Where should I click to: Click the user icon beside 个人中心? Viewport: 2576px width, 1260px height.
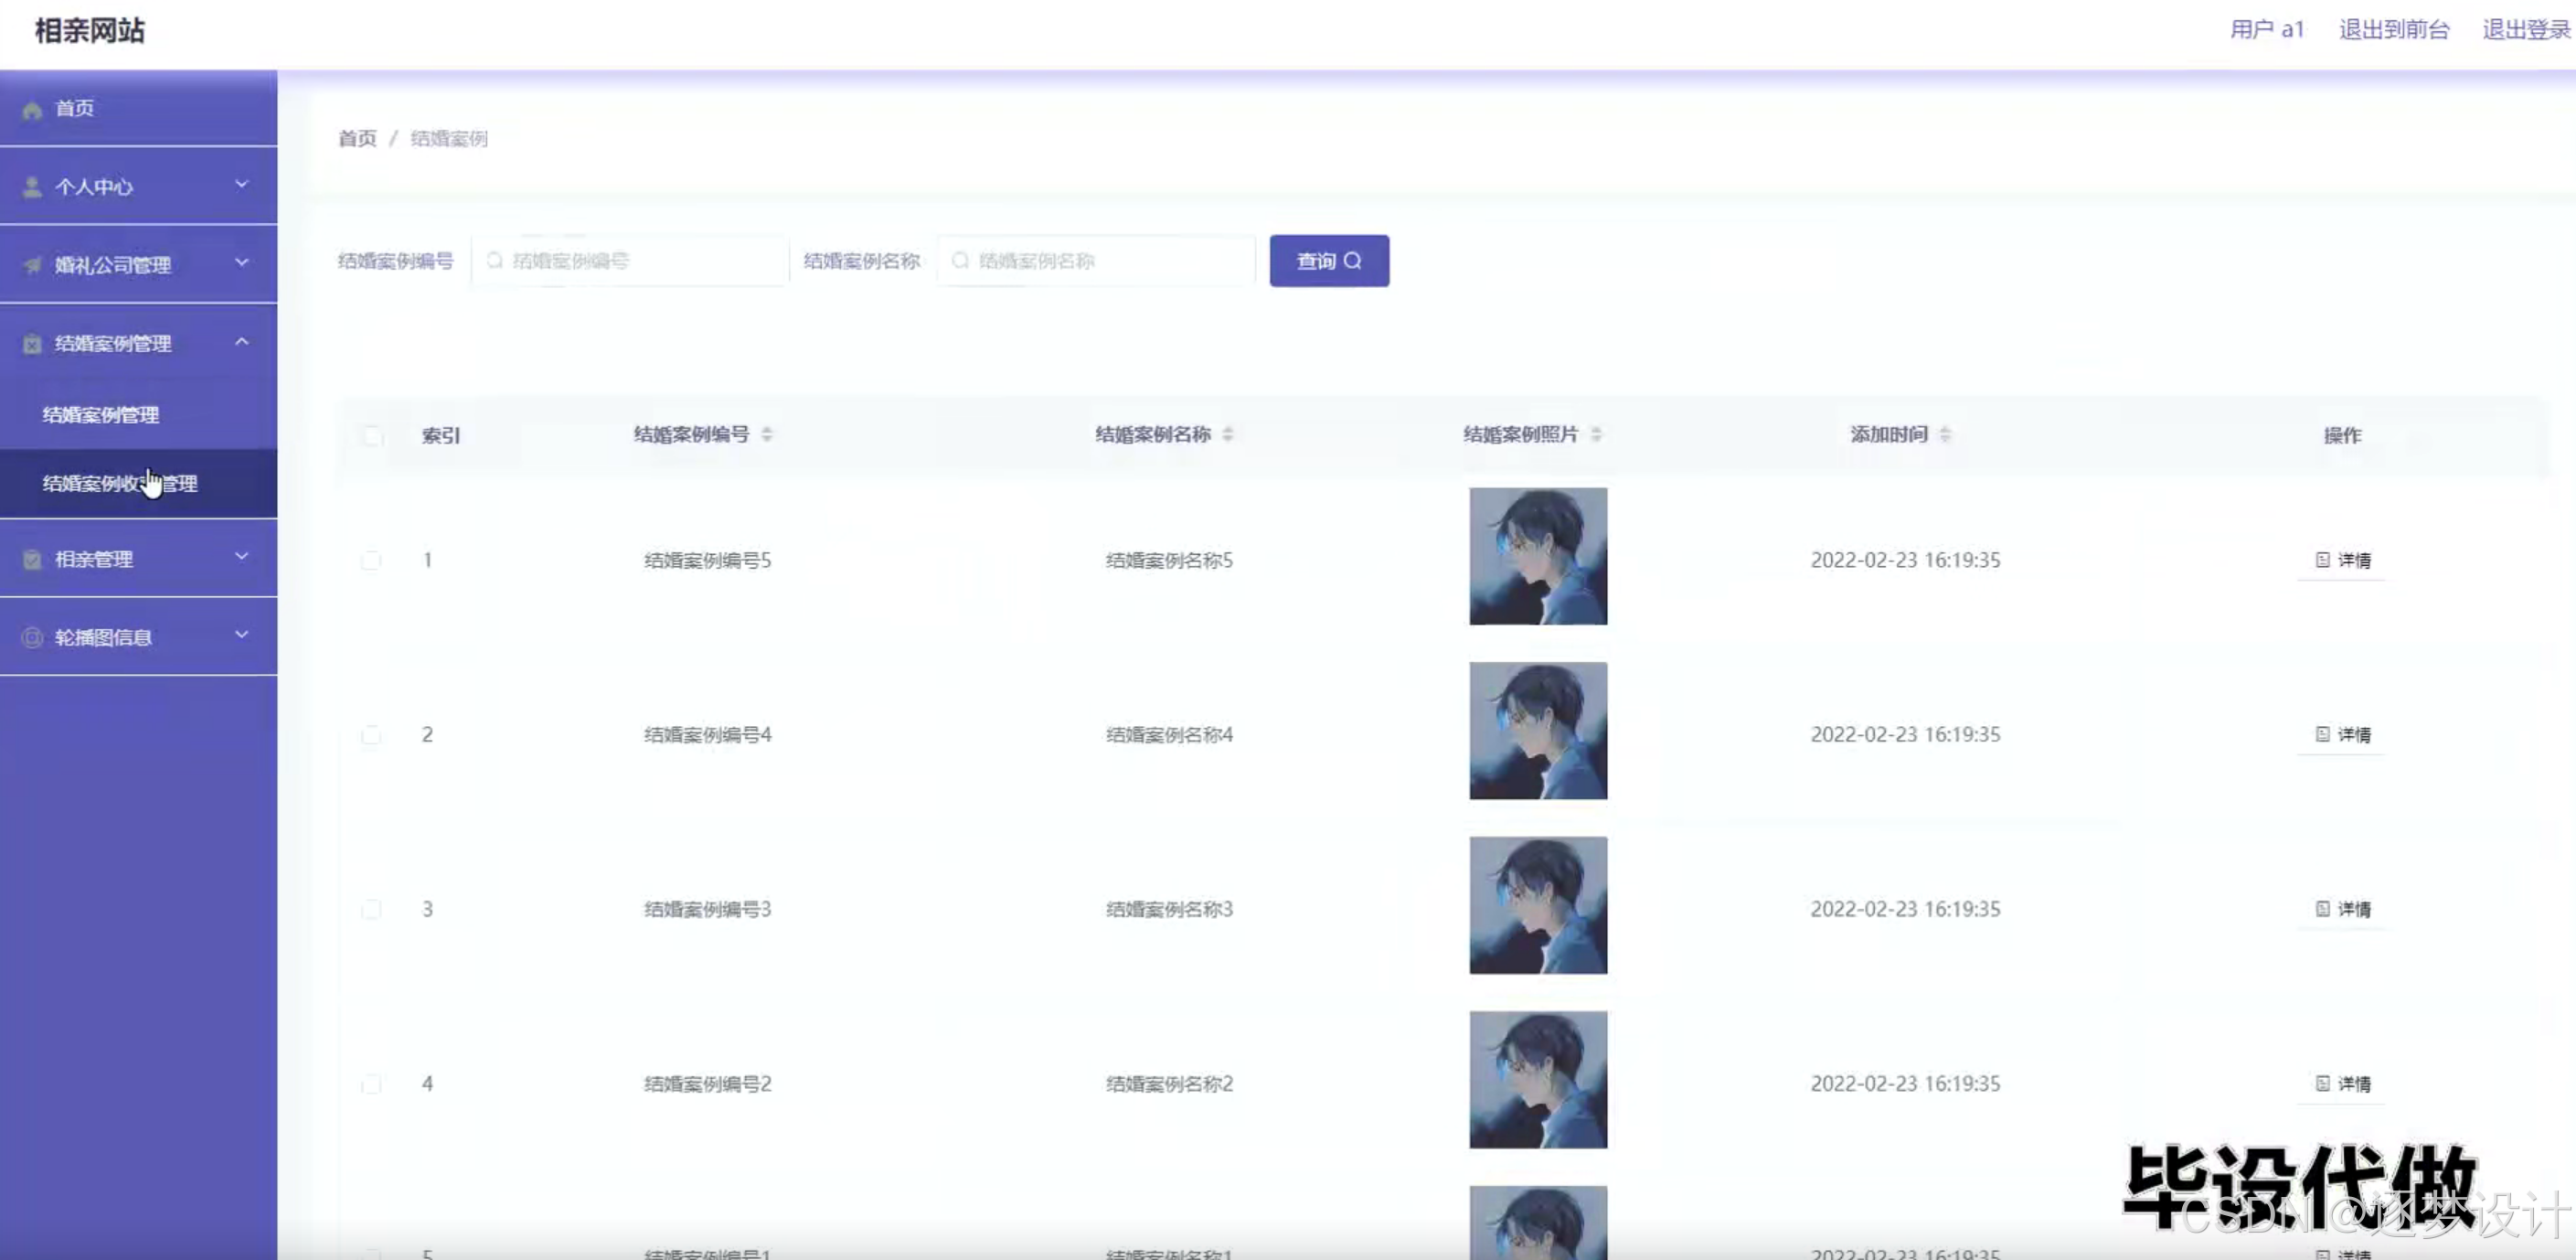pyautogui.click(x=32, y=187)
